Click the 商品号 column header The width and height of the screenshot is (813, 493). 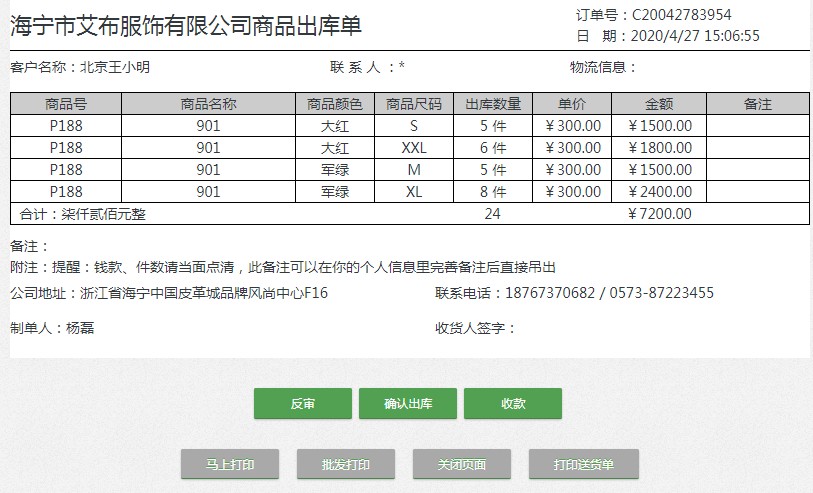66,104
